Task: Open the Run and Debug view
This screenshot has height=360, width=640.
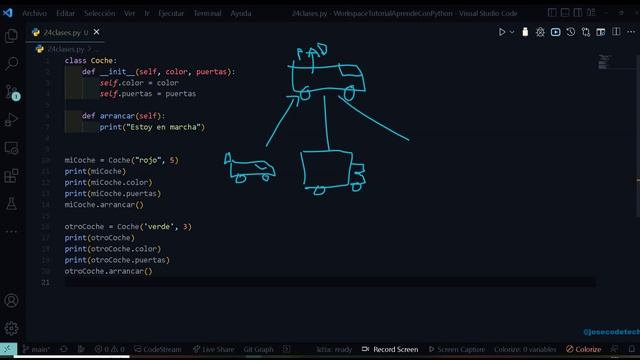Action: [x=11, y=120]
